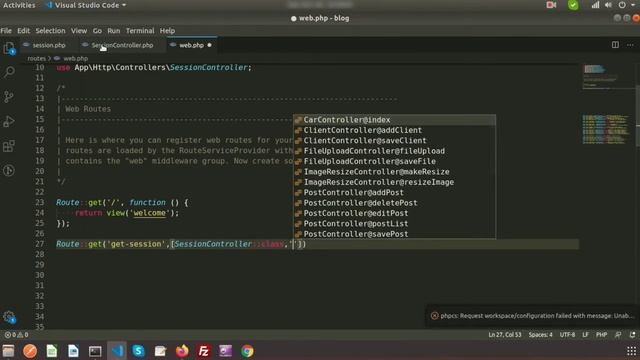
Task: Open the Edit menu
Action: click(23, 31)
